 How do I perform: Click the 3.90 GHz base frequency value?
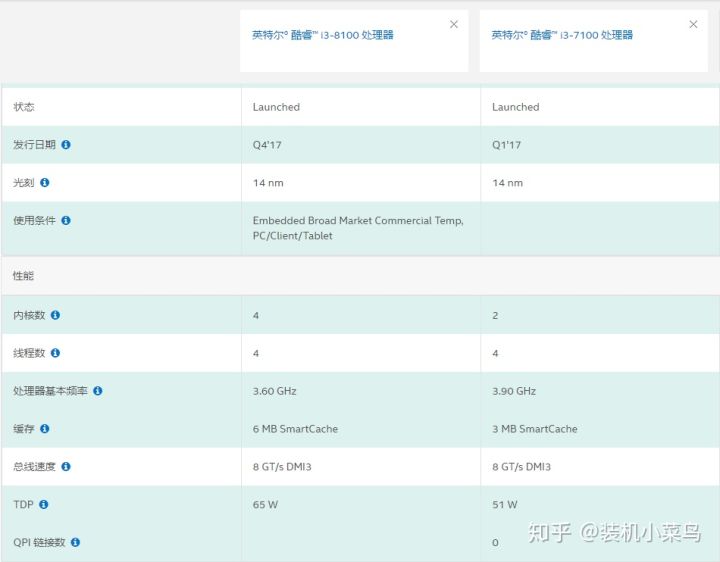tap(514, 391)
